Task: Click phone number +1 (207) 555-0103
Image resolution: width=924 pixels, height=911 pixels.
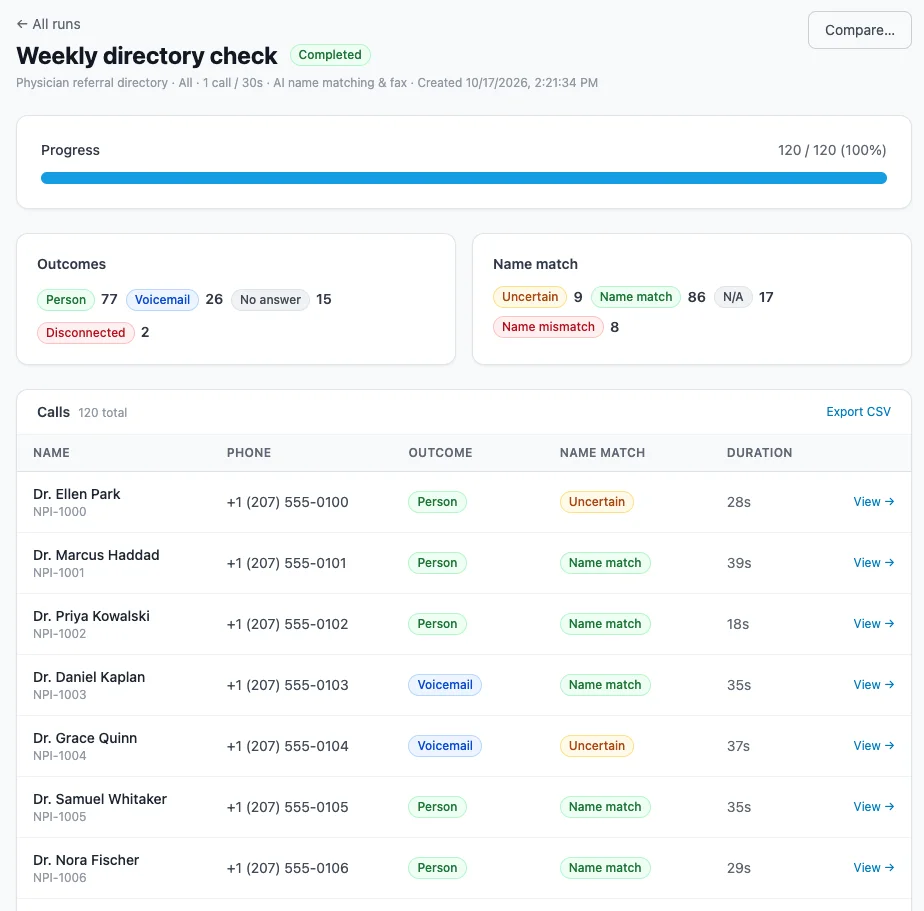Action: pos(288,685)
